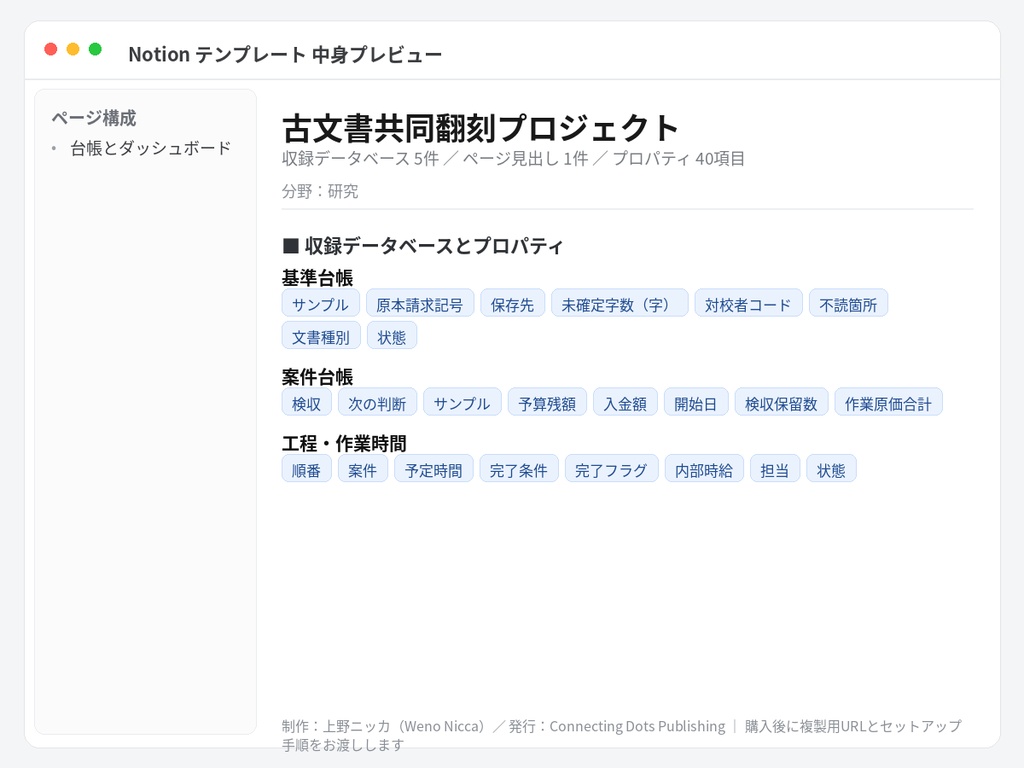Click the 収録データベースとプロパティ section heading

point(423,246)
